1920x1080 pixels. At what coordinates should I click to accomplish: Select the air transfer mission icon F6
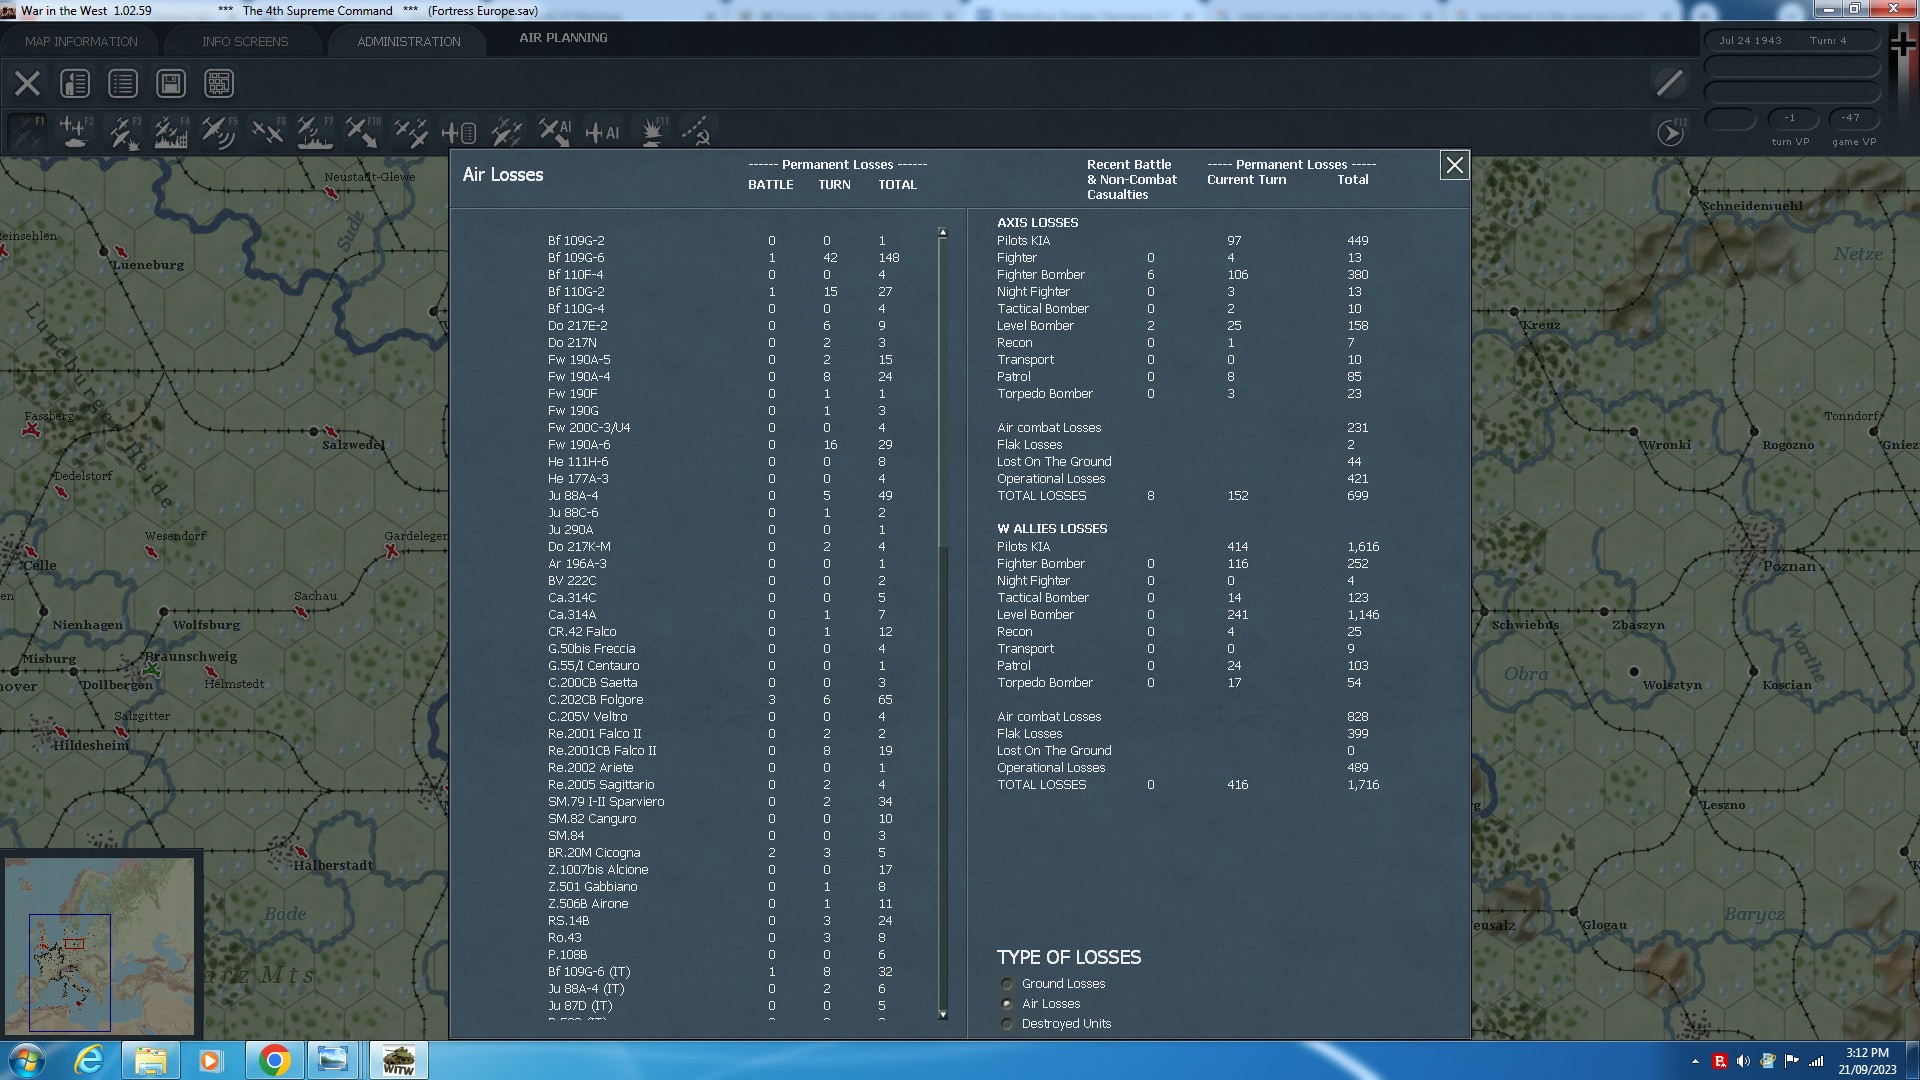pos(267,130)
